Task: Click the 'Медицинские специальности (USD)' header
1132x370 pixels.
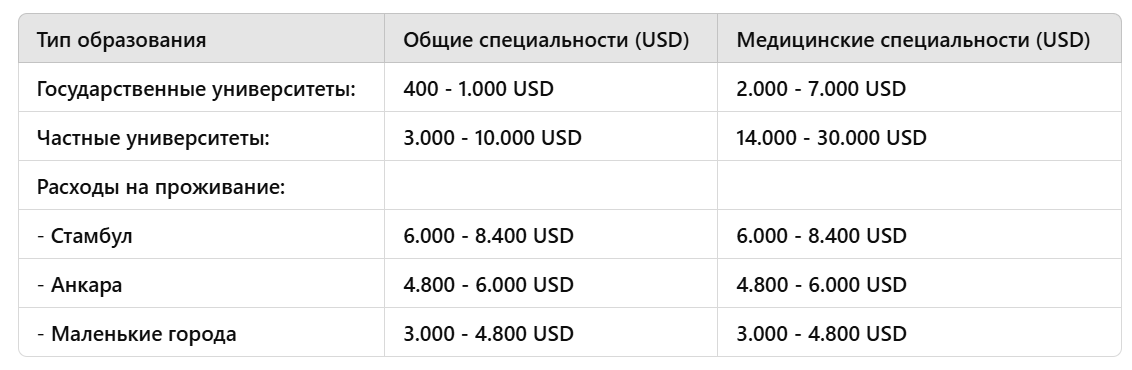Action: (x=913, y=40)
